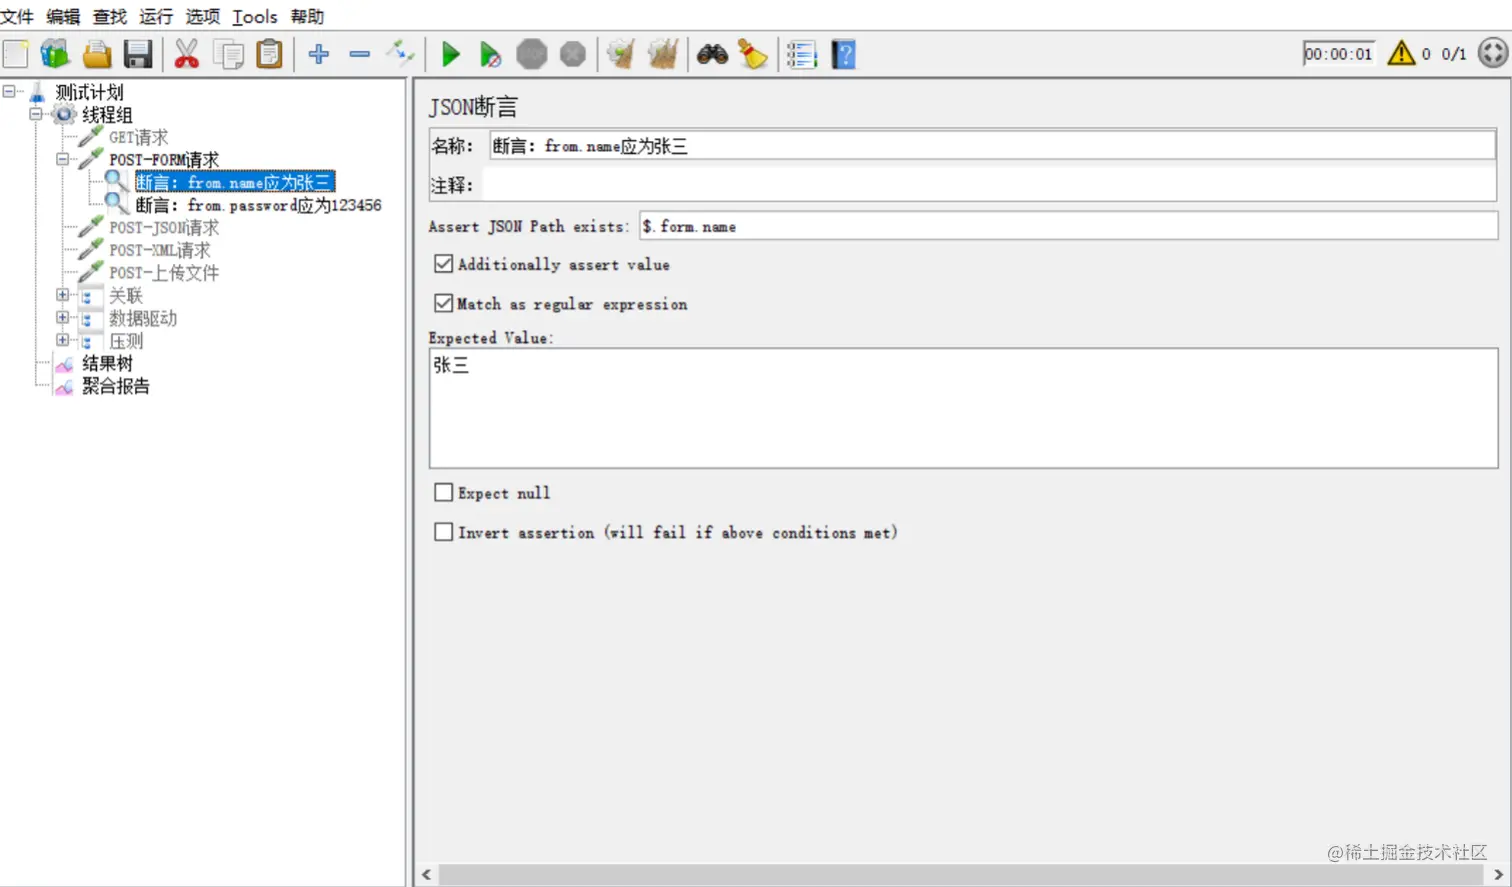Open the 选项 menu
The height and width of the screenshot is (887, 1512).
[x=203, y=17]
